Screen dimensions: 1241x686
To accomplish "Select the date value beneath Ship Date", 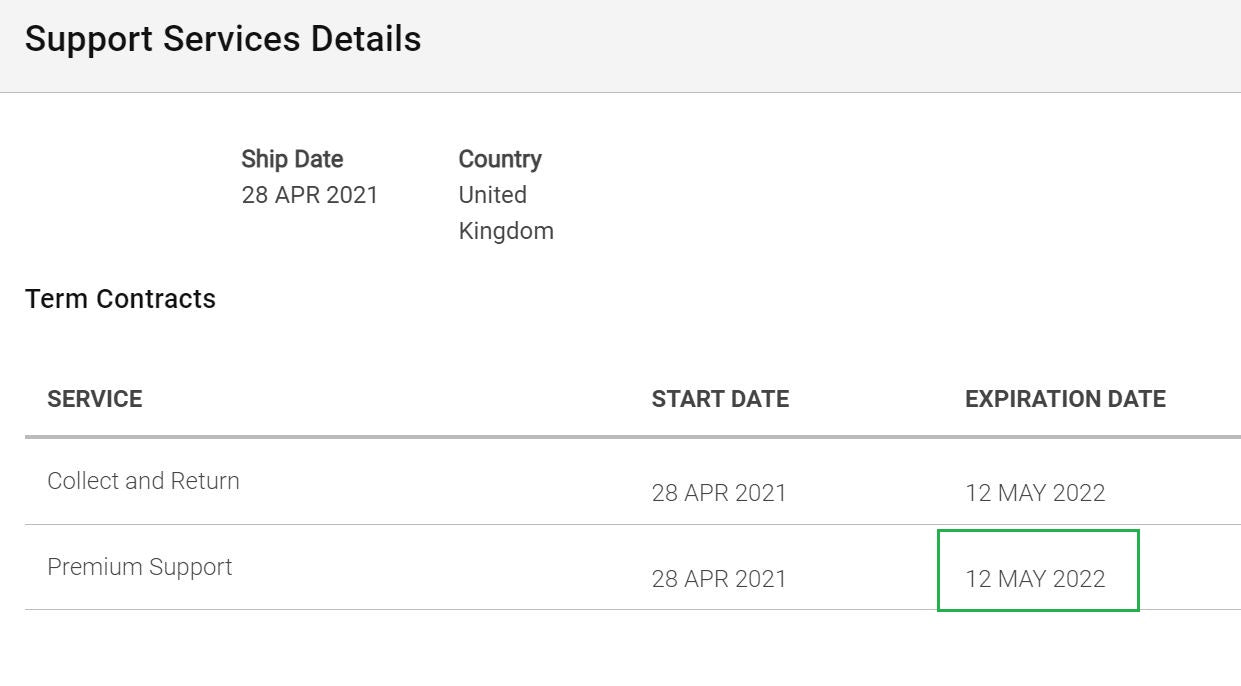I will [x=310, y=195].
